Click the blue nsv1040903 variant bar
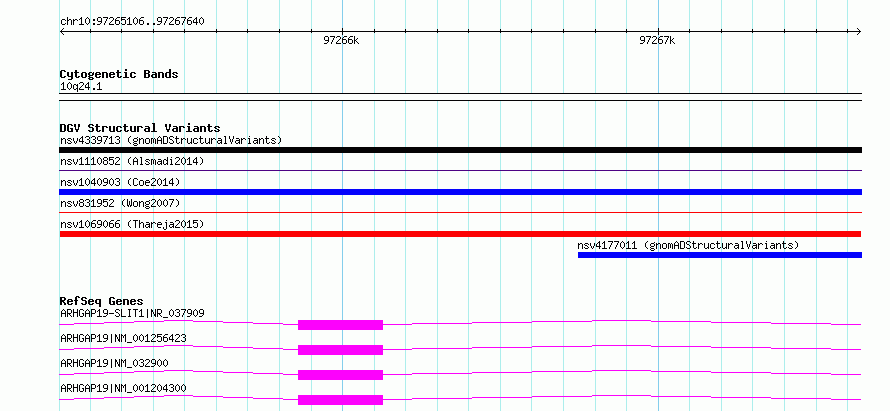This screenshot has width=890, height=411. (x=460, y=192)
